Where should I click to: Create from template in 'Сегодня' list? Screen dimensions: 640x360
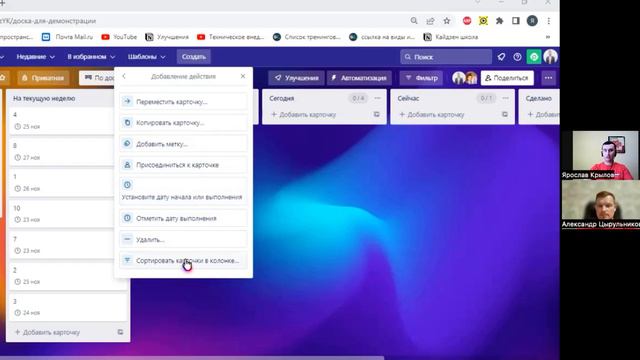[376, 114]
